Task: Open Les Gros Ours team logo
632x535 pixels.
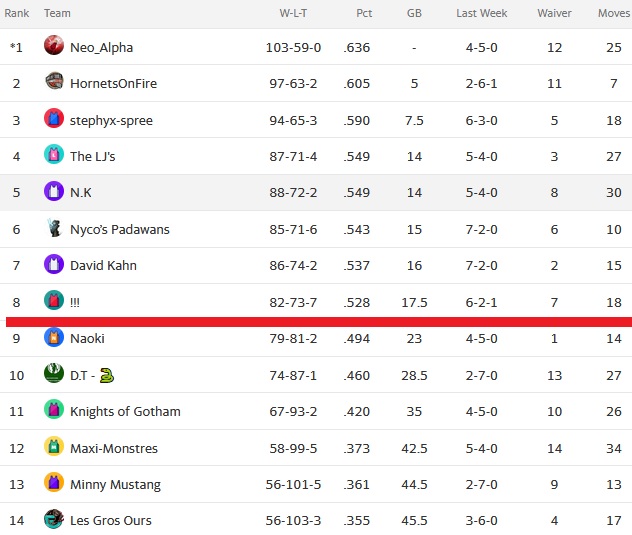Action: pyautogui.click(x=54, y=518)
